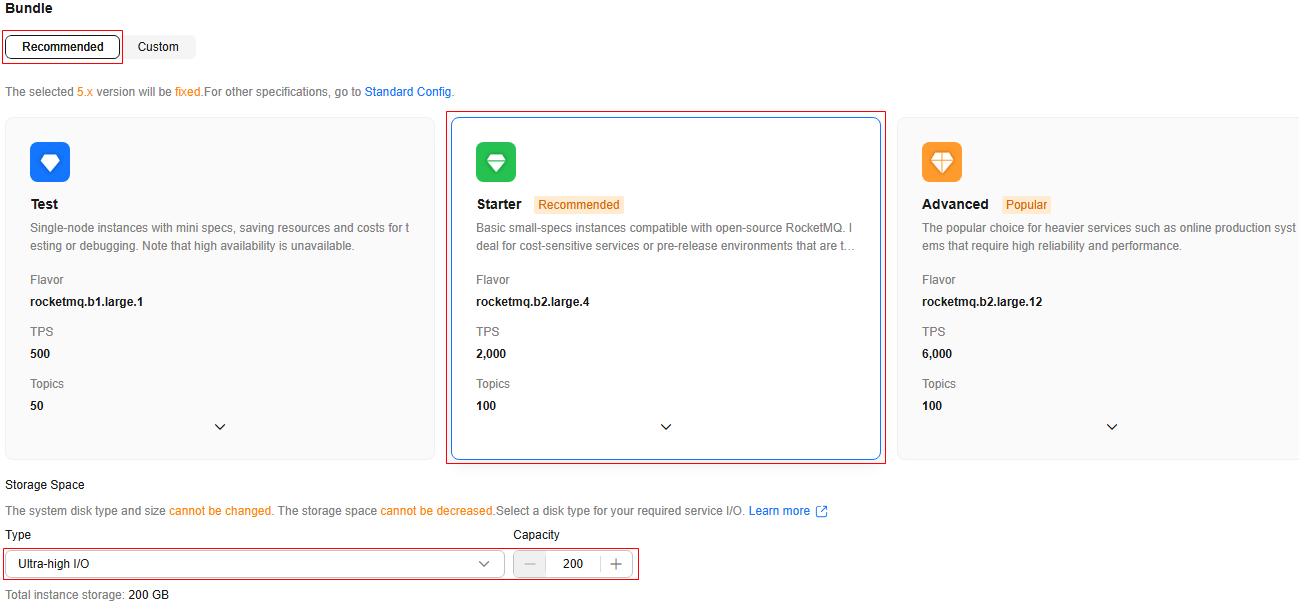1299x607 pixels.
Task: Click the capacity value field showing 200
Action: click(573, 564)
